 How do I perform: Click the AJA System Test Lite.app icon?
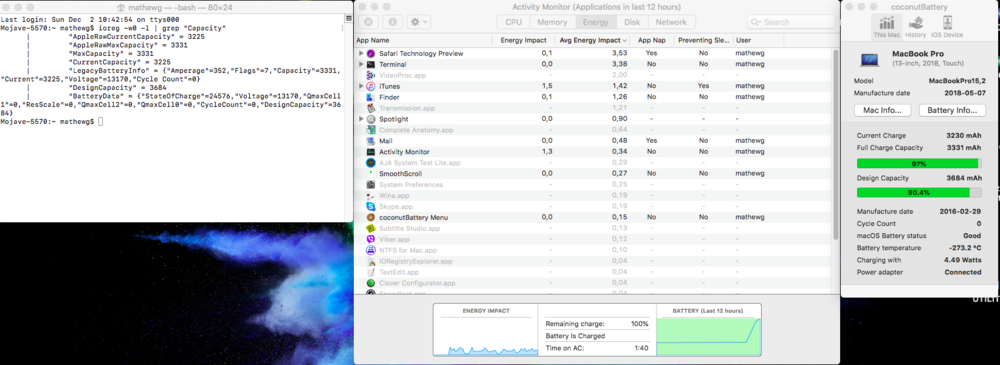(x=371, y=163)
